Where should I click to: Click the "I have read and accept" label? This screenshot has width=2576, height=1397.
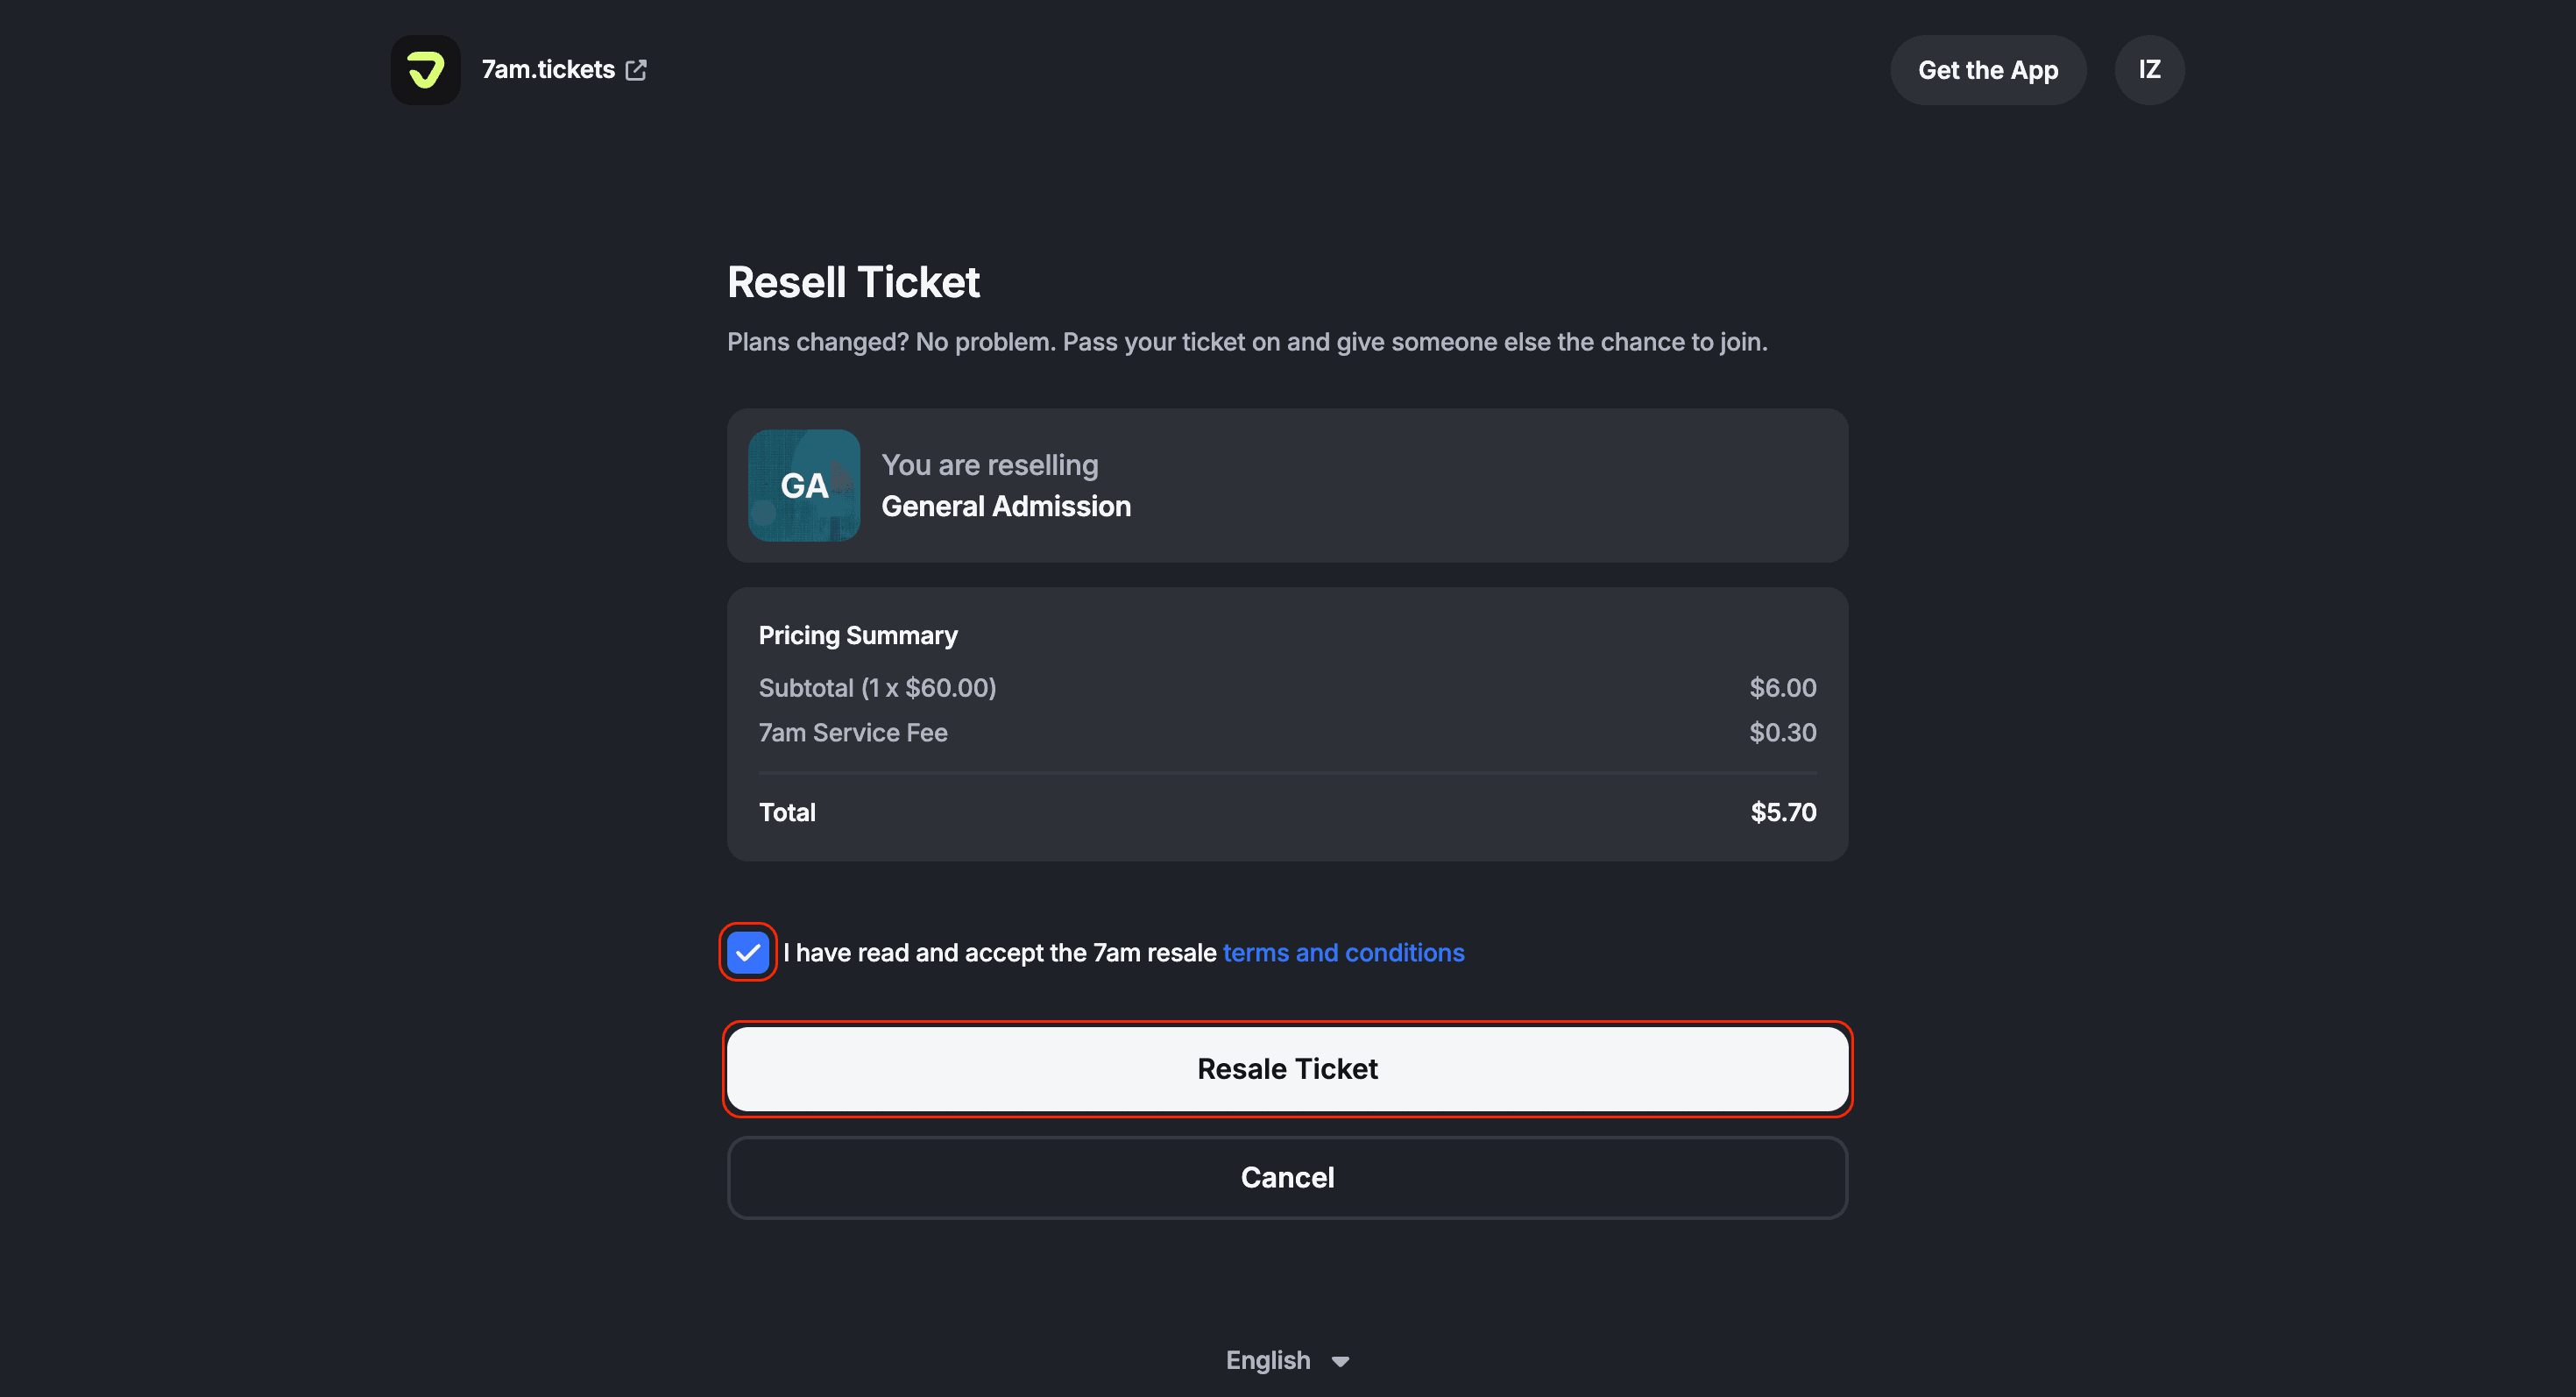999,953
